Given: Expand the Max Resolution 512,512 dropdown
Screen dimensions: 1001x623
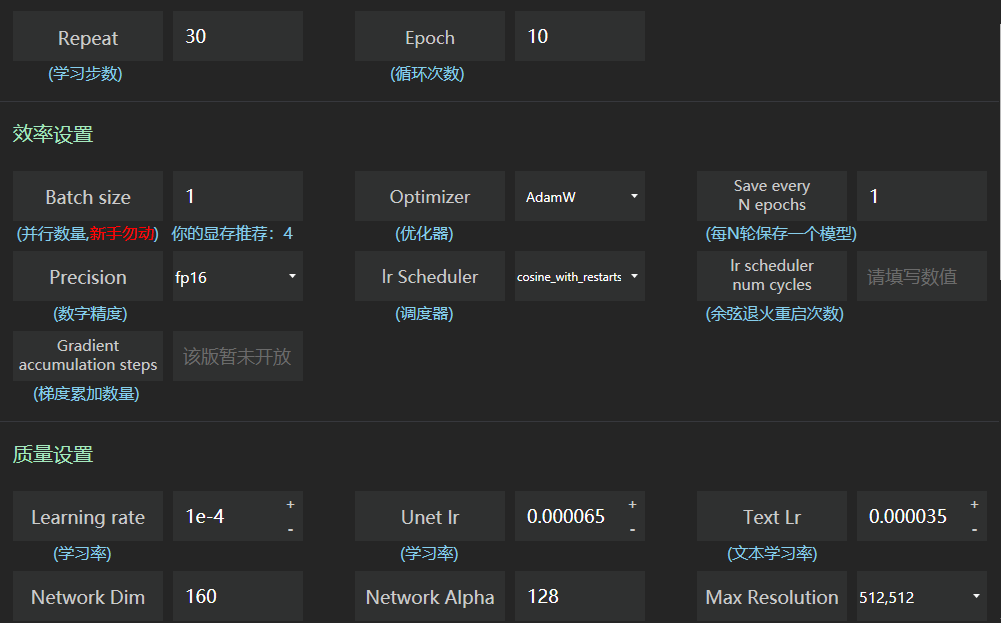Looking at the screenshot, I should point(921,597).
